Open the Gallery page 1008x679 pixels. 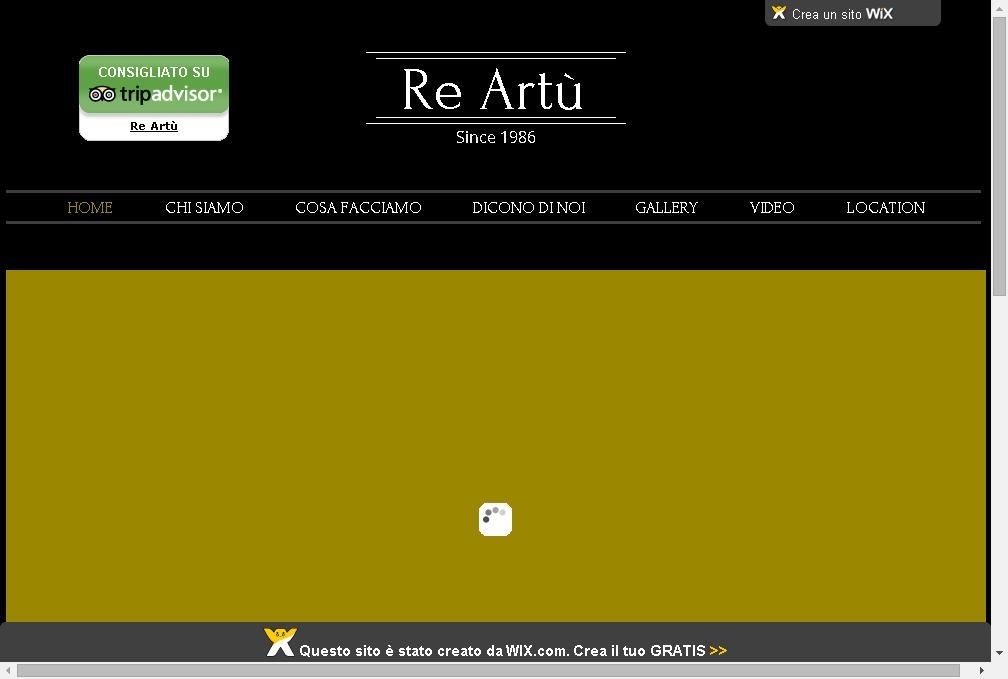pos(666,208)
